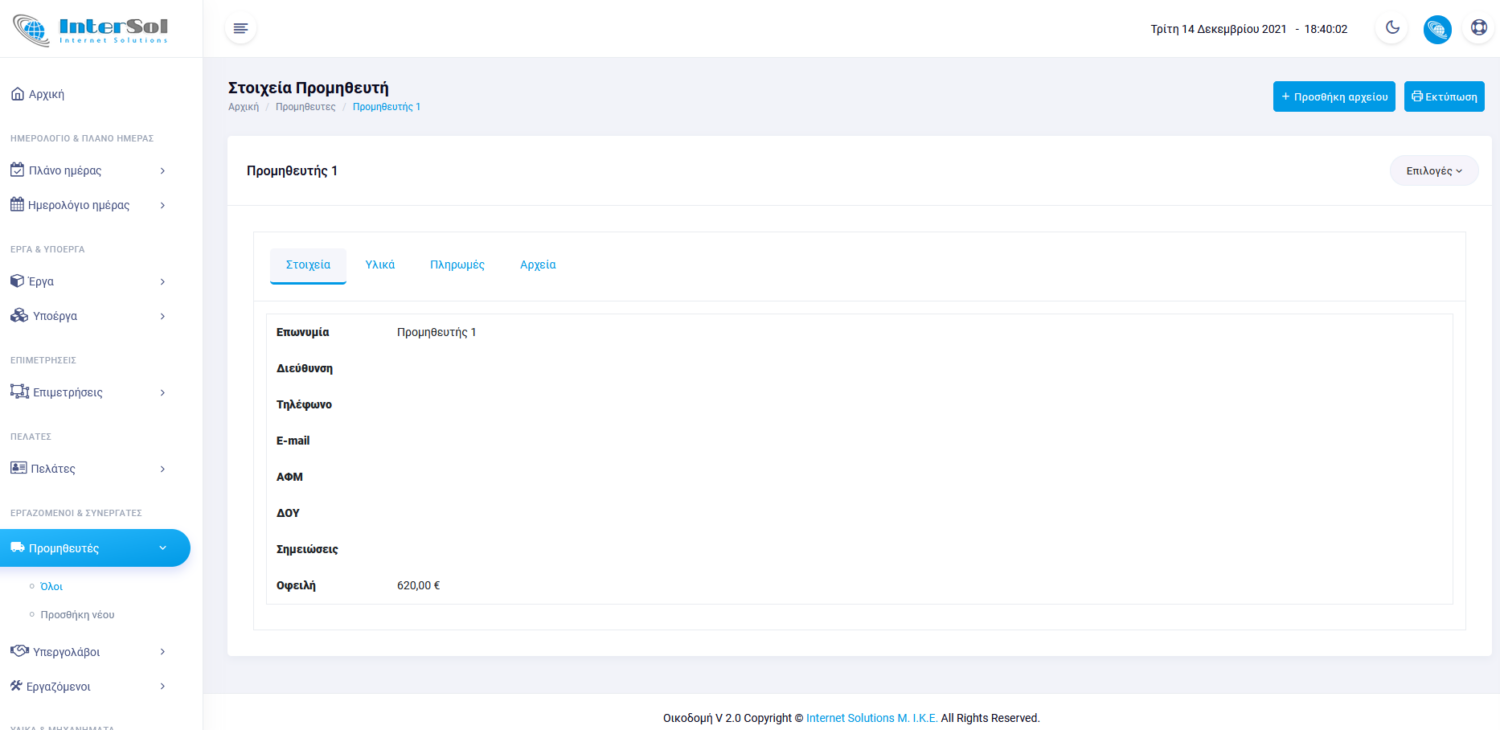
Task: Click the Υπεργολάβοι handshake icon
Action: [18, 651]
